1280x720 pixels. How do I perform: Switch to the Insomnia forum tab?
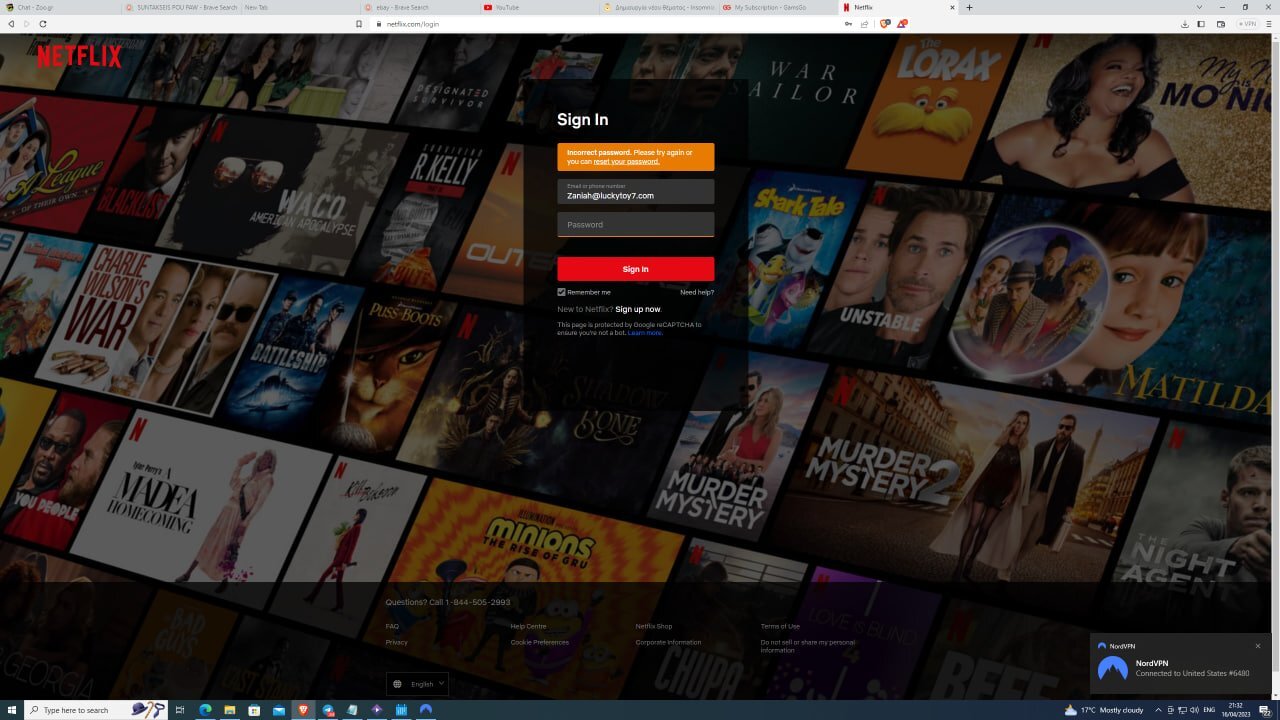(x=658, y=7)
